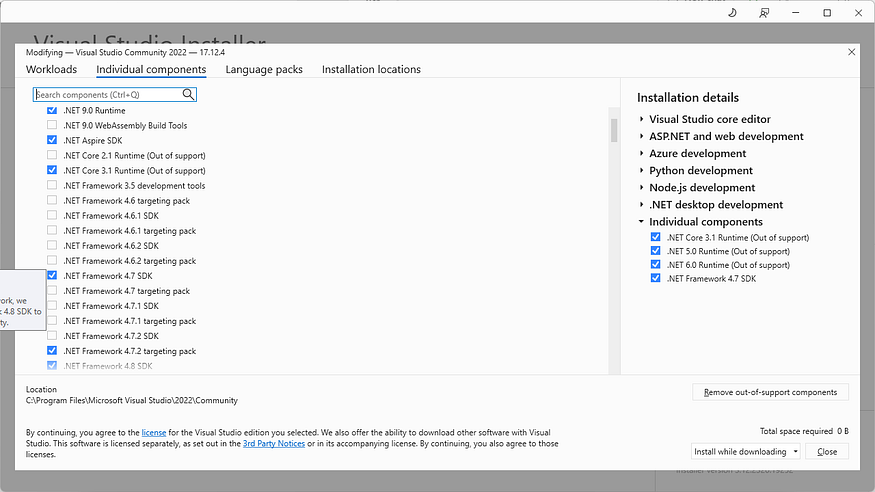This screenshot has height=492, width=875.
Task: Check .NET Framework 4.7.2 SDK
Action: 52,336
